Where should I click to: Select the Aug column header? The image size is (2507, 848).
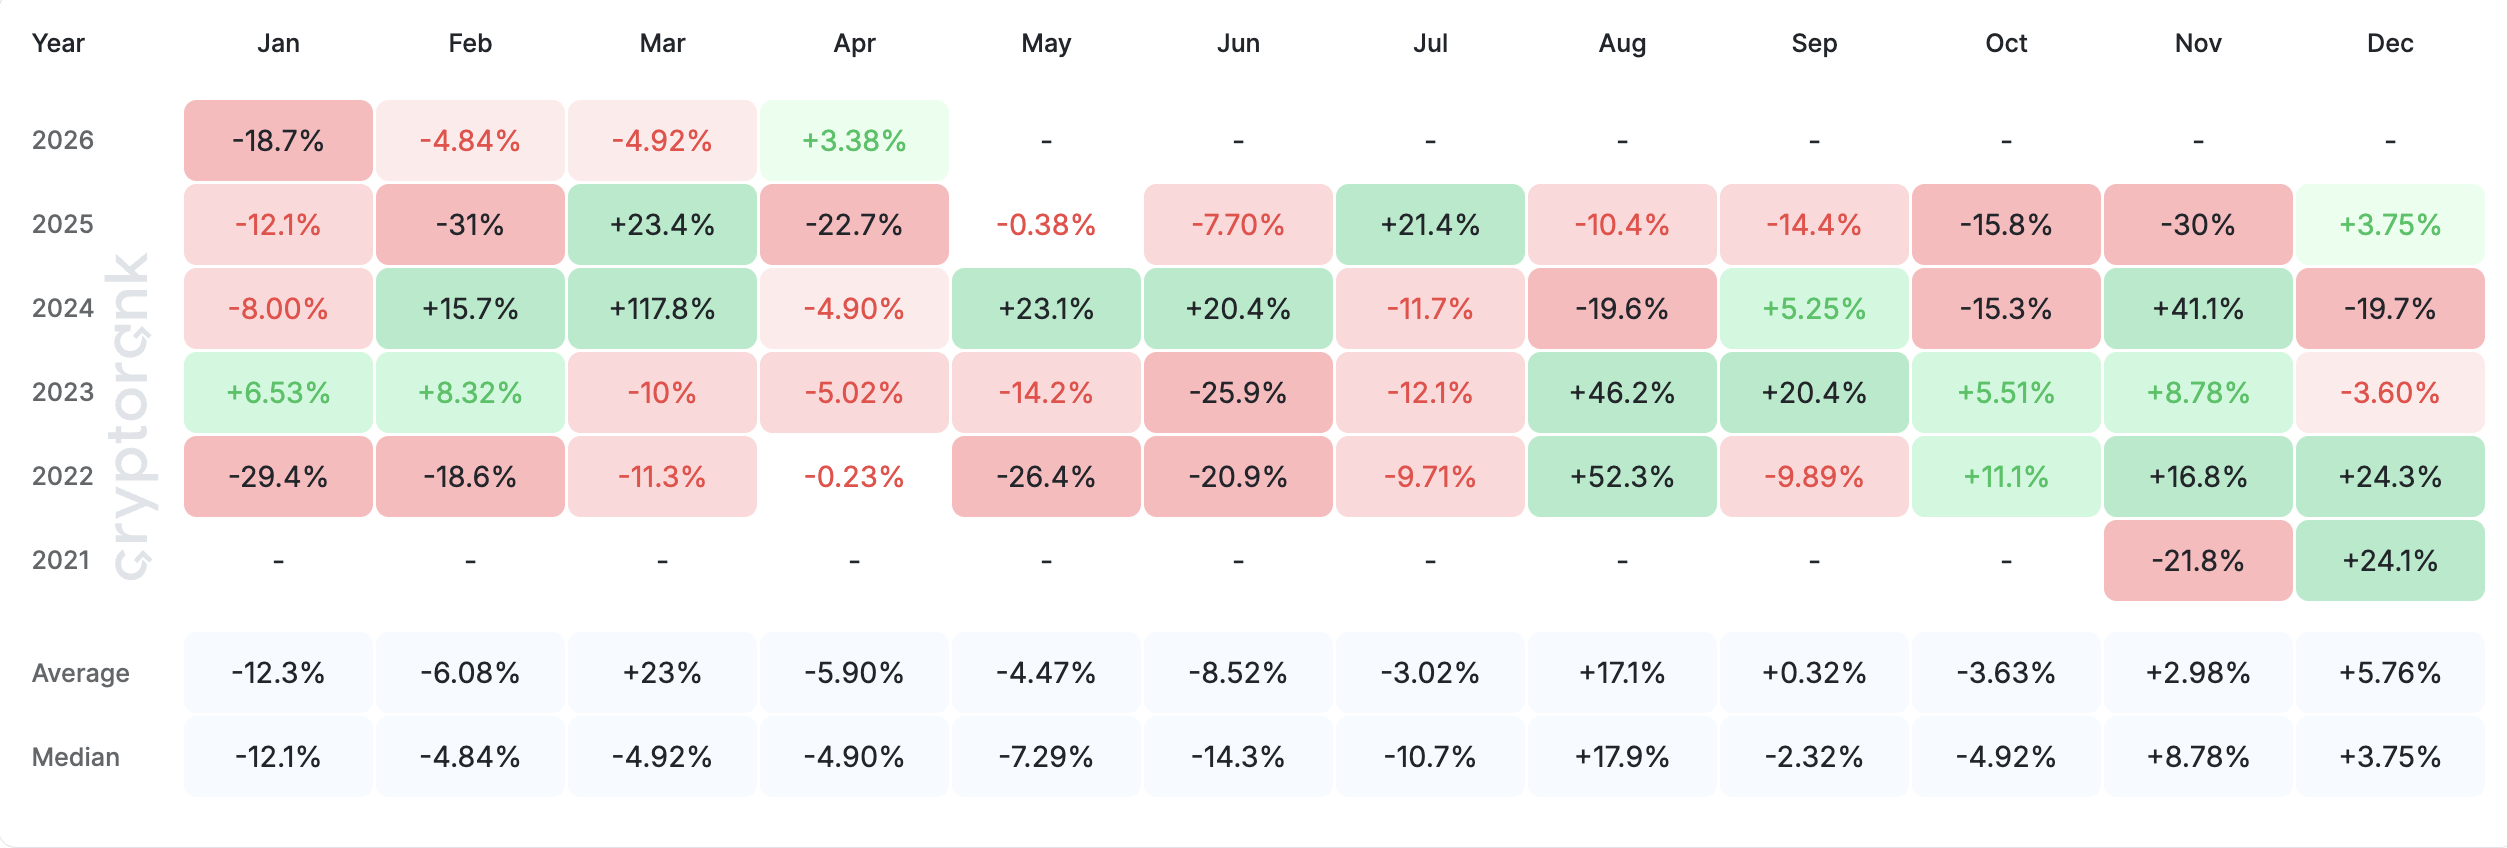1622,43
